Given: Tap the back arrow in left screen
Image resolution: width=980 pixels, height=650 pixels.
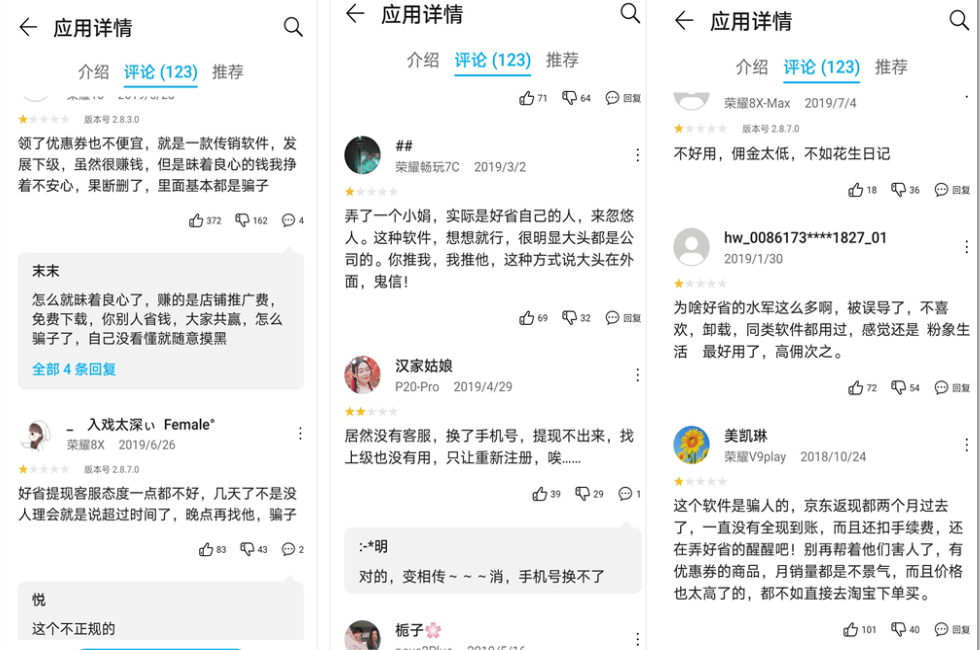Looking at the screenshot, I should click(x=28, y=28).
